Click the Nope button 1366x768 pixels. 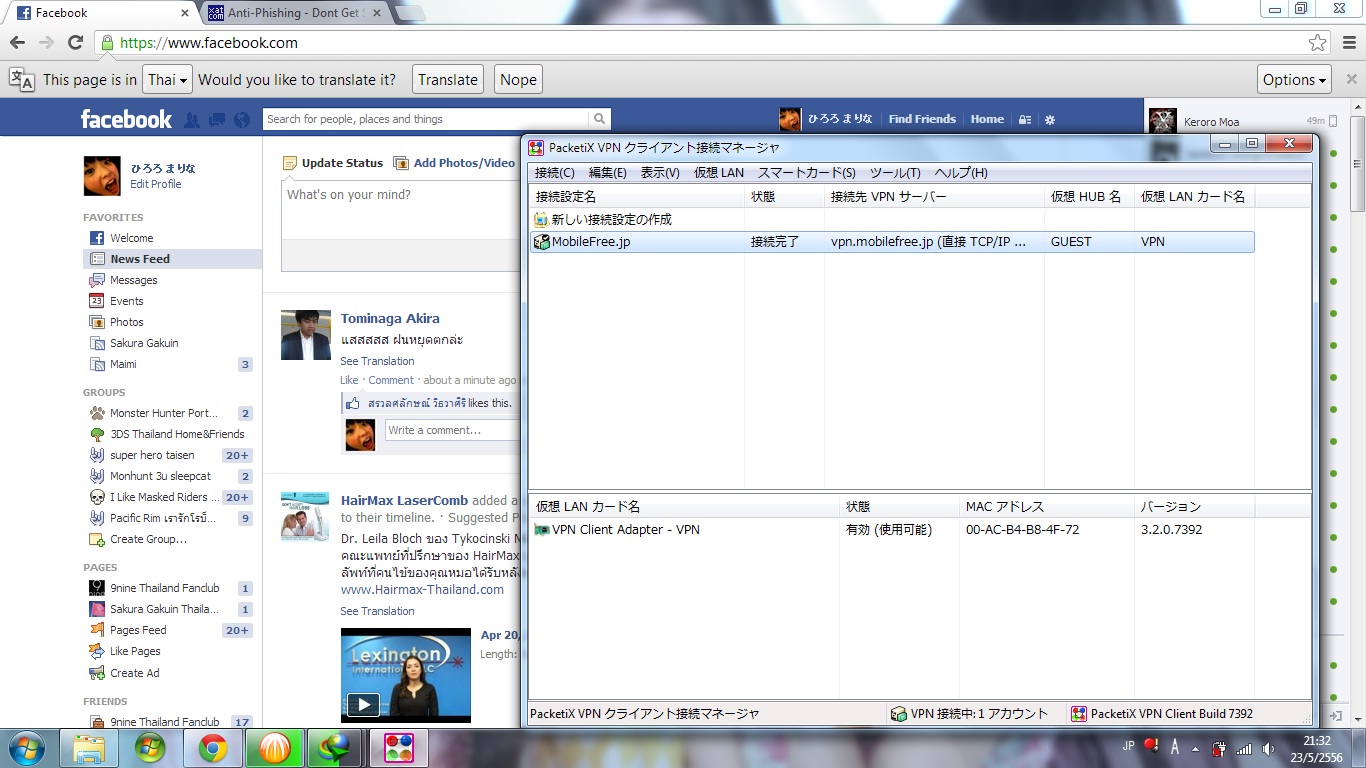pos(518,80)
